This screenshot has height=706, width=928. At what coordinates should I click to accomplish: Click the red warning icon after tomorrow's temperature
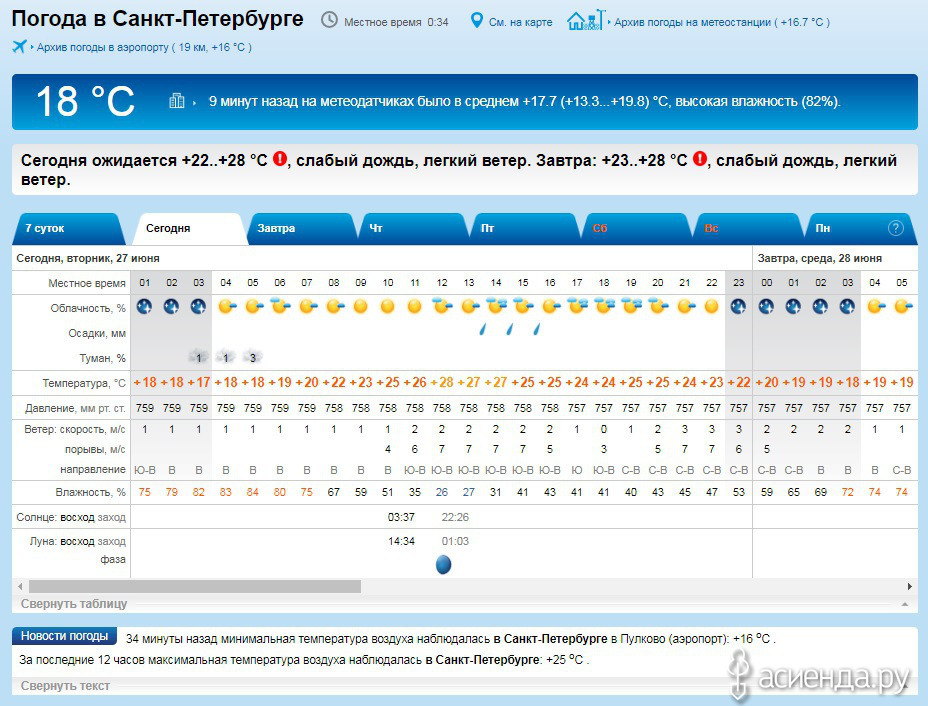pyautogui.click(x=700, y=159)
